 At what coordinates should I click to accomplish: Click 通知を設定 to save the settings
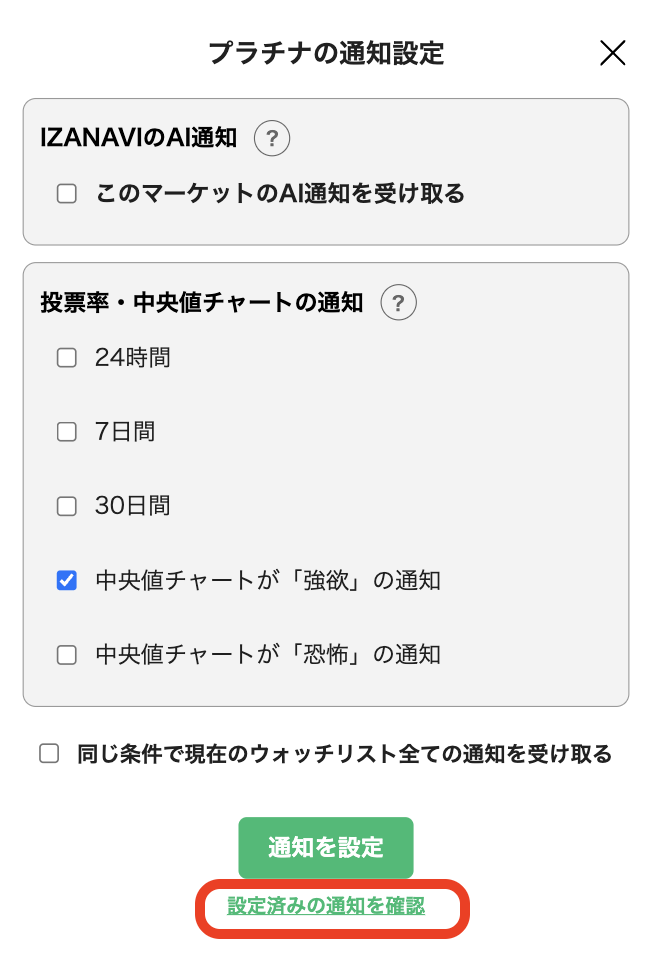(326, 847)
